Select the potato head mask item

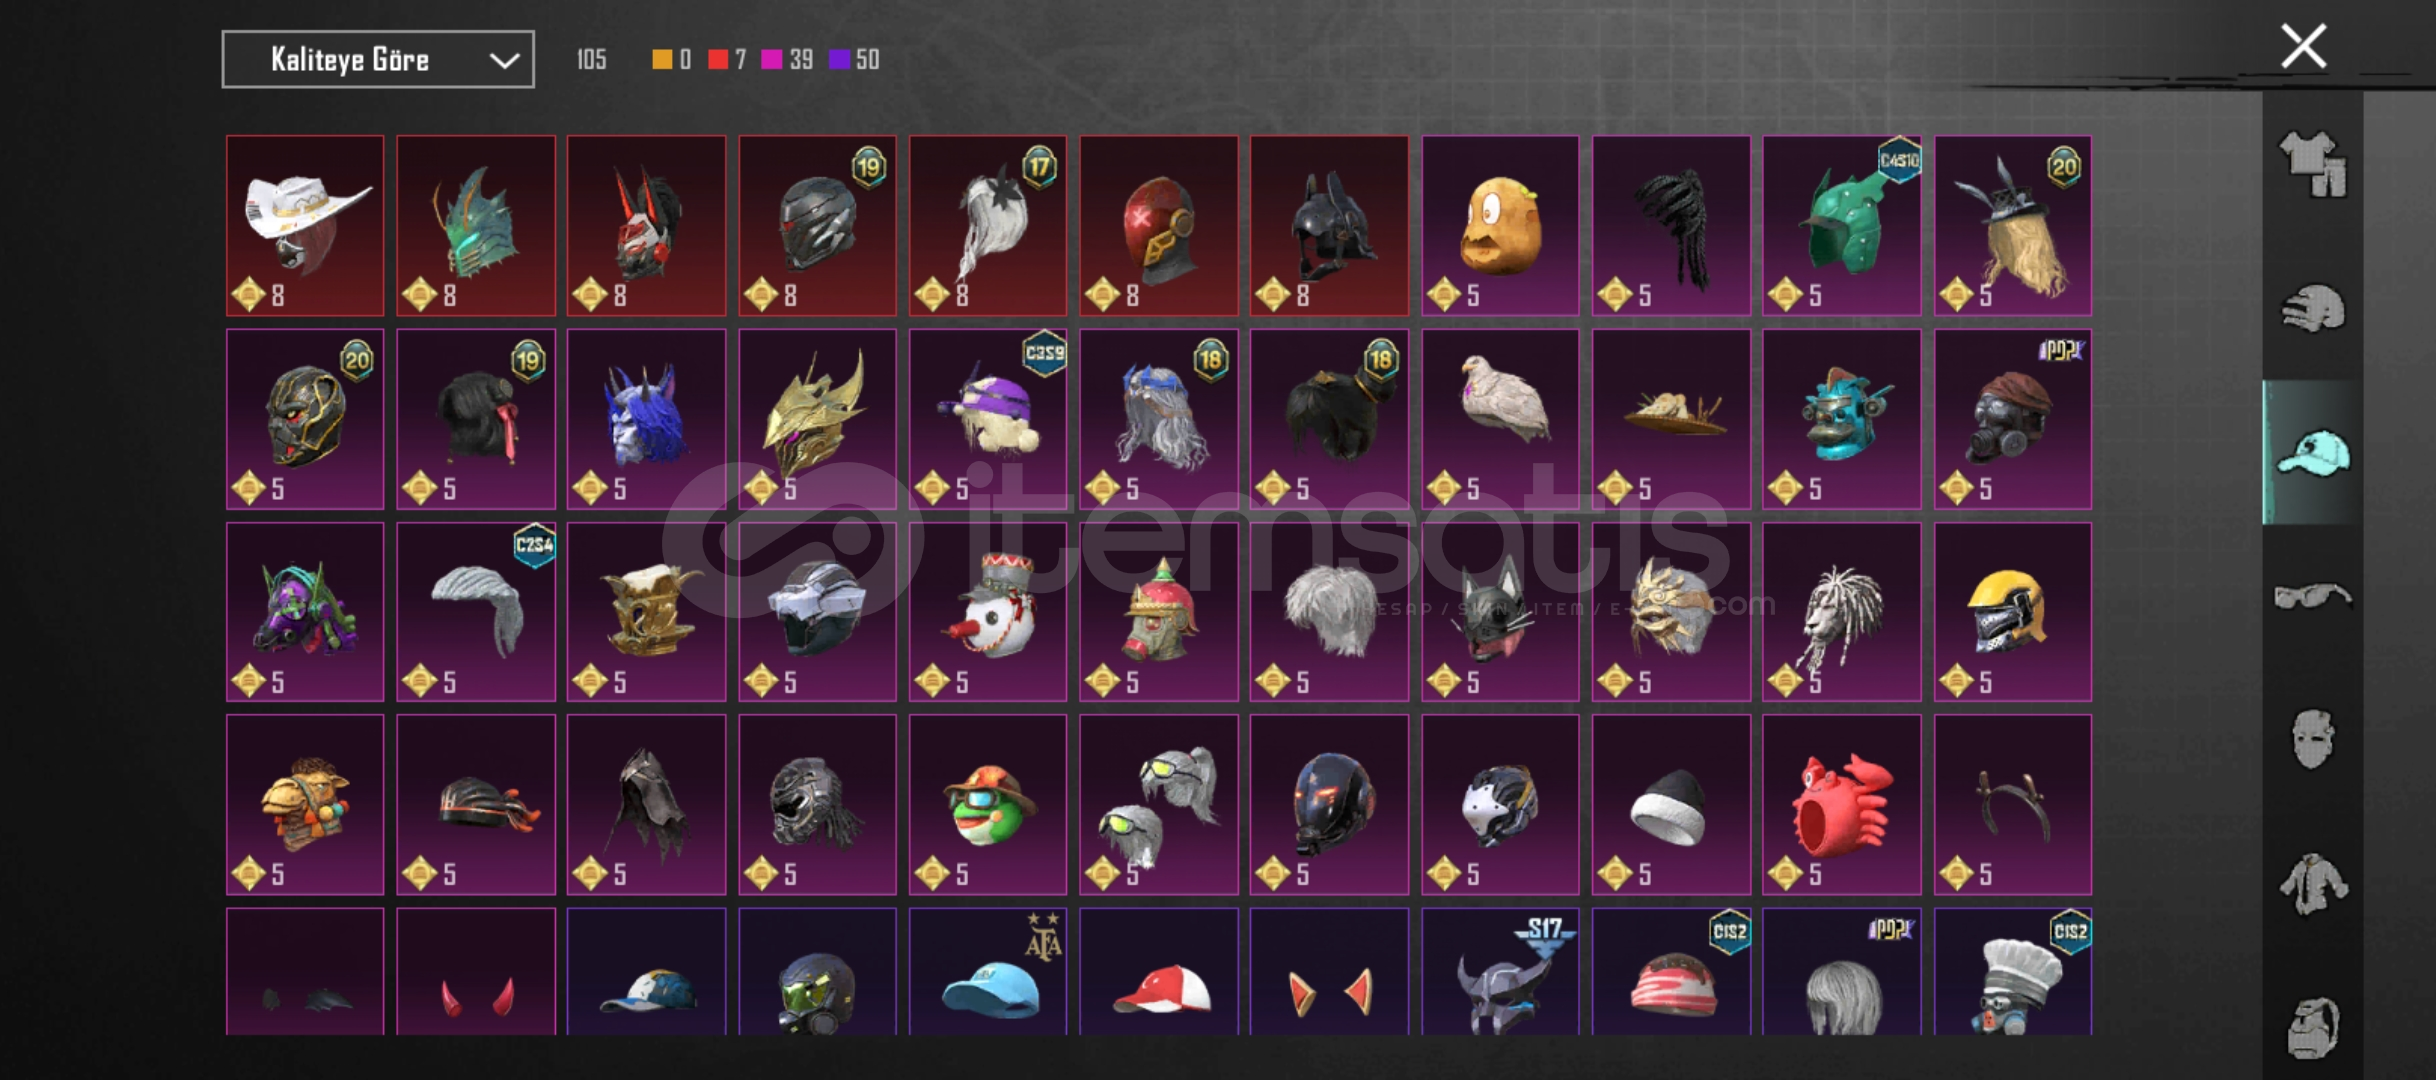[x=1500, y=226]
